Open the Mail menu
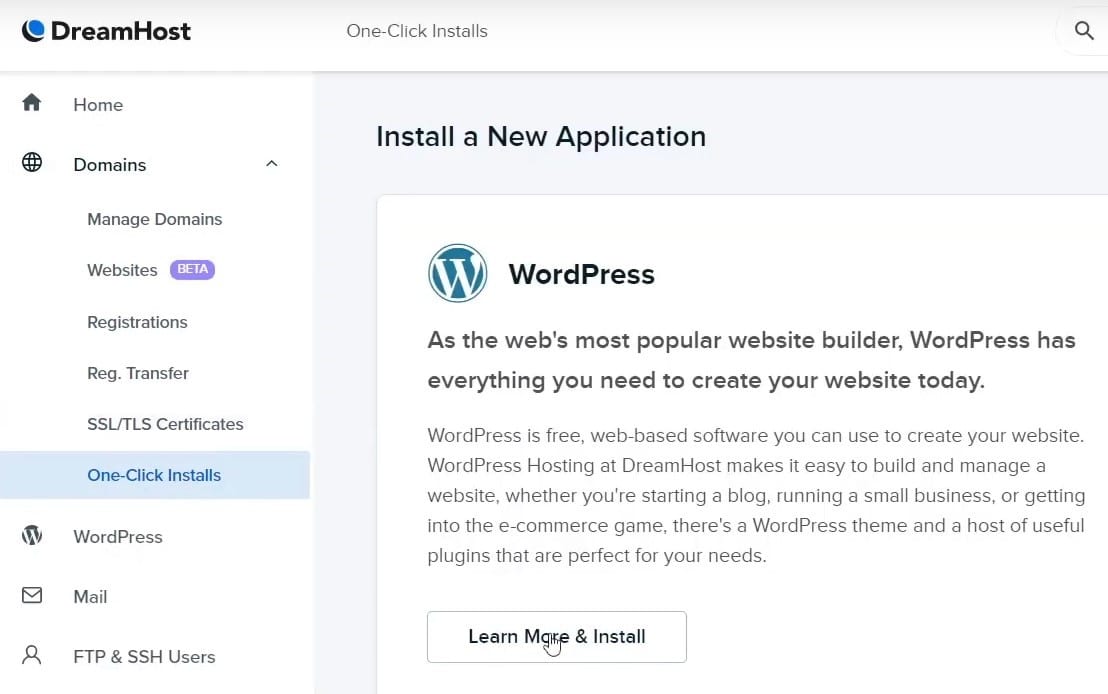This screenshot has height=694, width=1108. click(90, 597)
